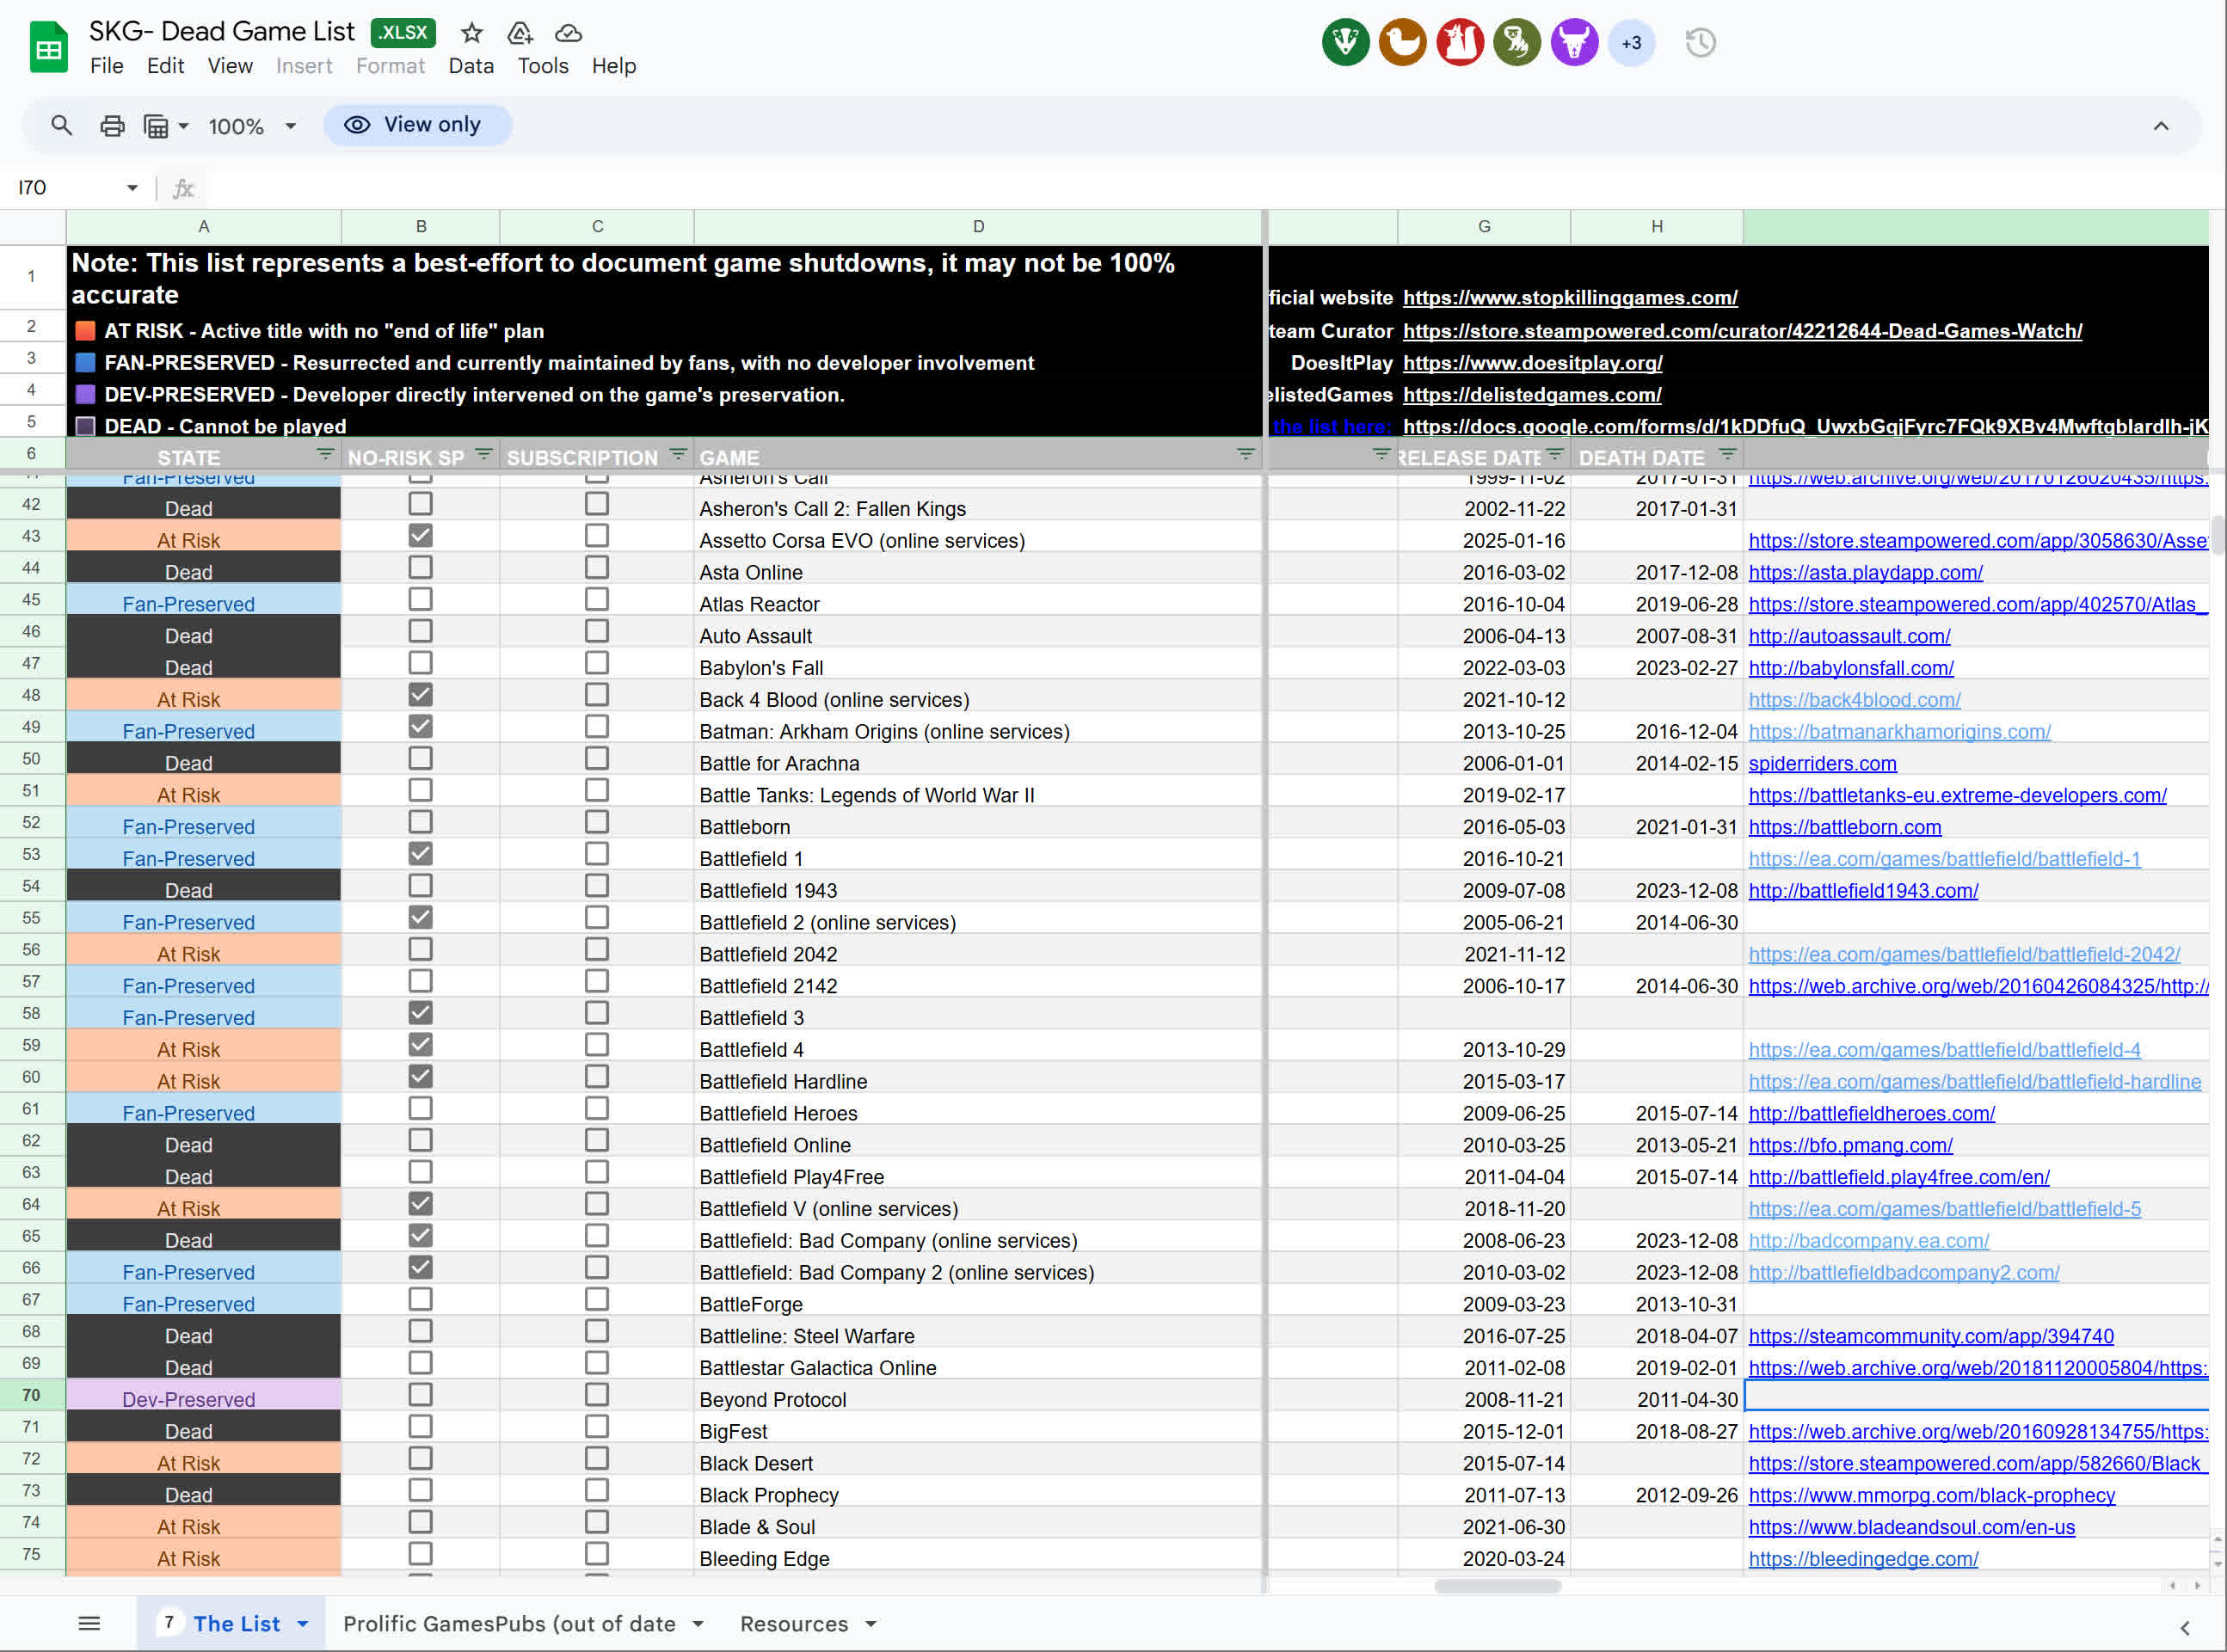Toggle NO-RISK SP checkbox for Battleborn
The height and width of the screenshot is (1652, 2227).
pyautogui.click(x=421, y=822)
